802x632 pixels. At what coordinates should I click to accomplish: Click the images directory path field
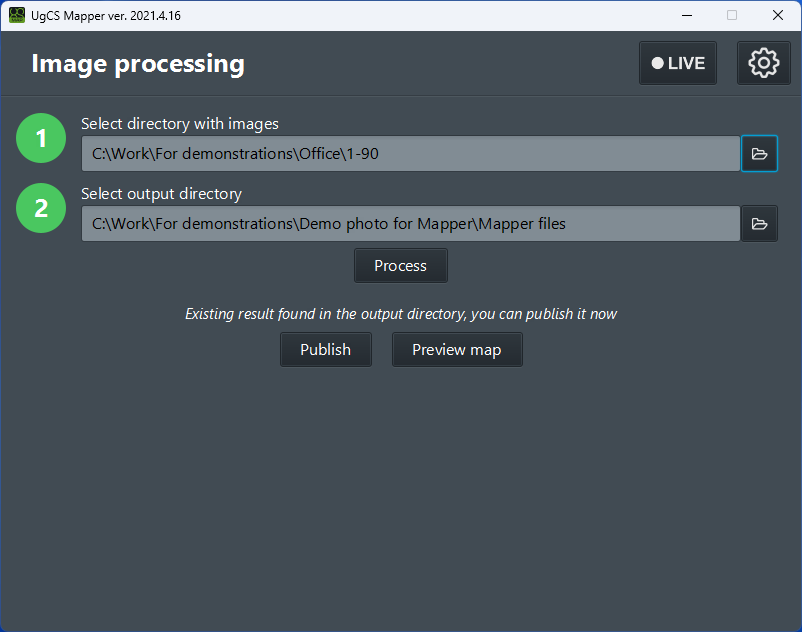coord(410,153)
